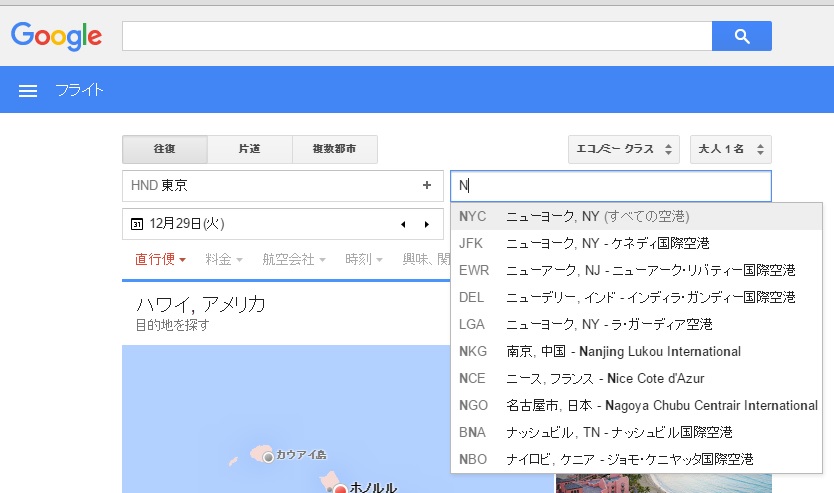Click the 目的地を探す text

point(172,325)
